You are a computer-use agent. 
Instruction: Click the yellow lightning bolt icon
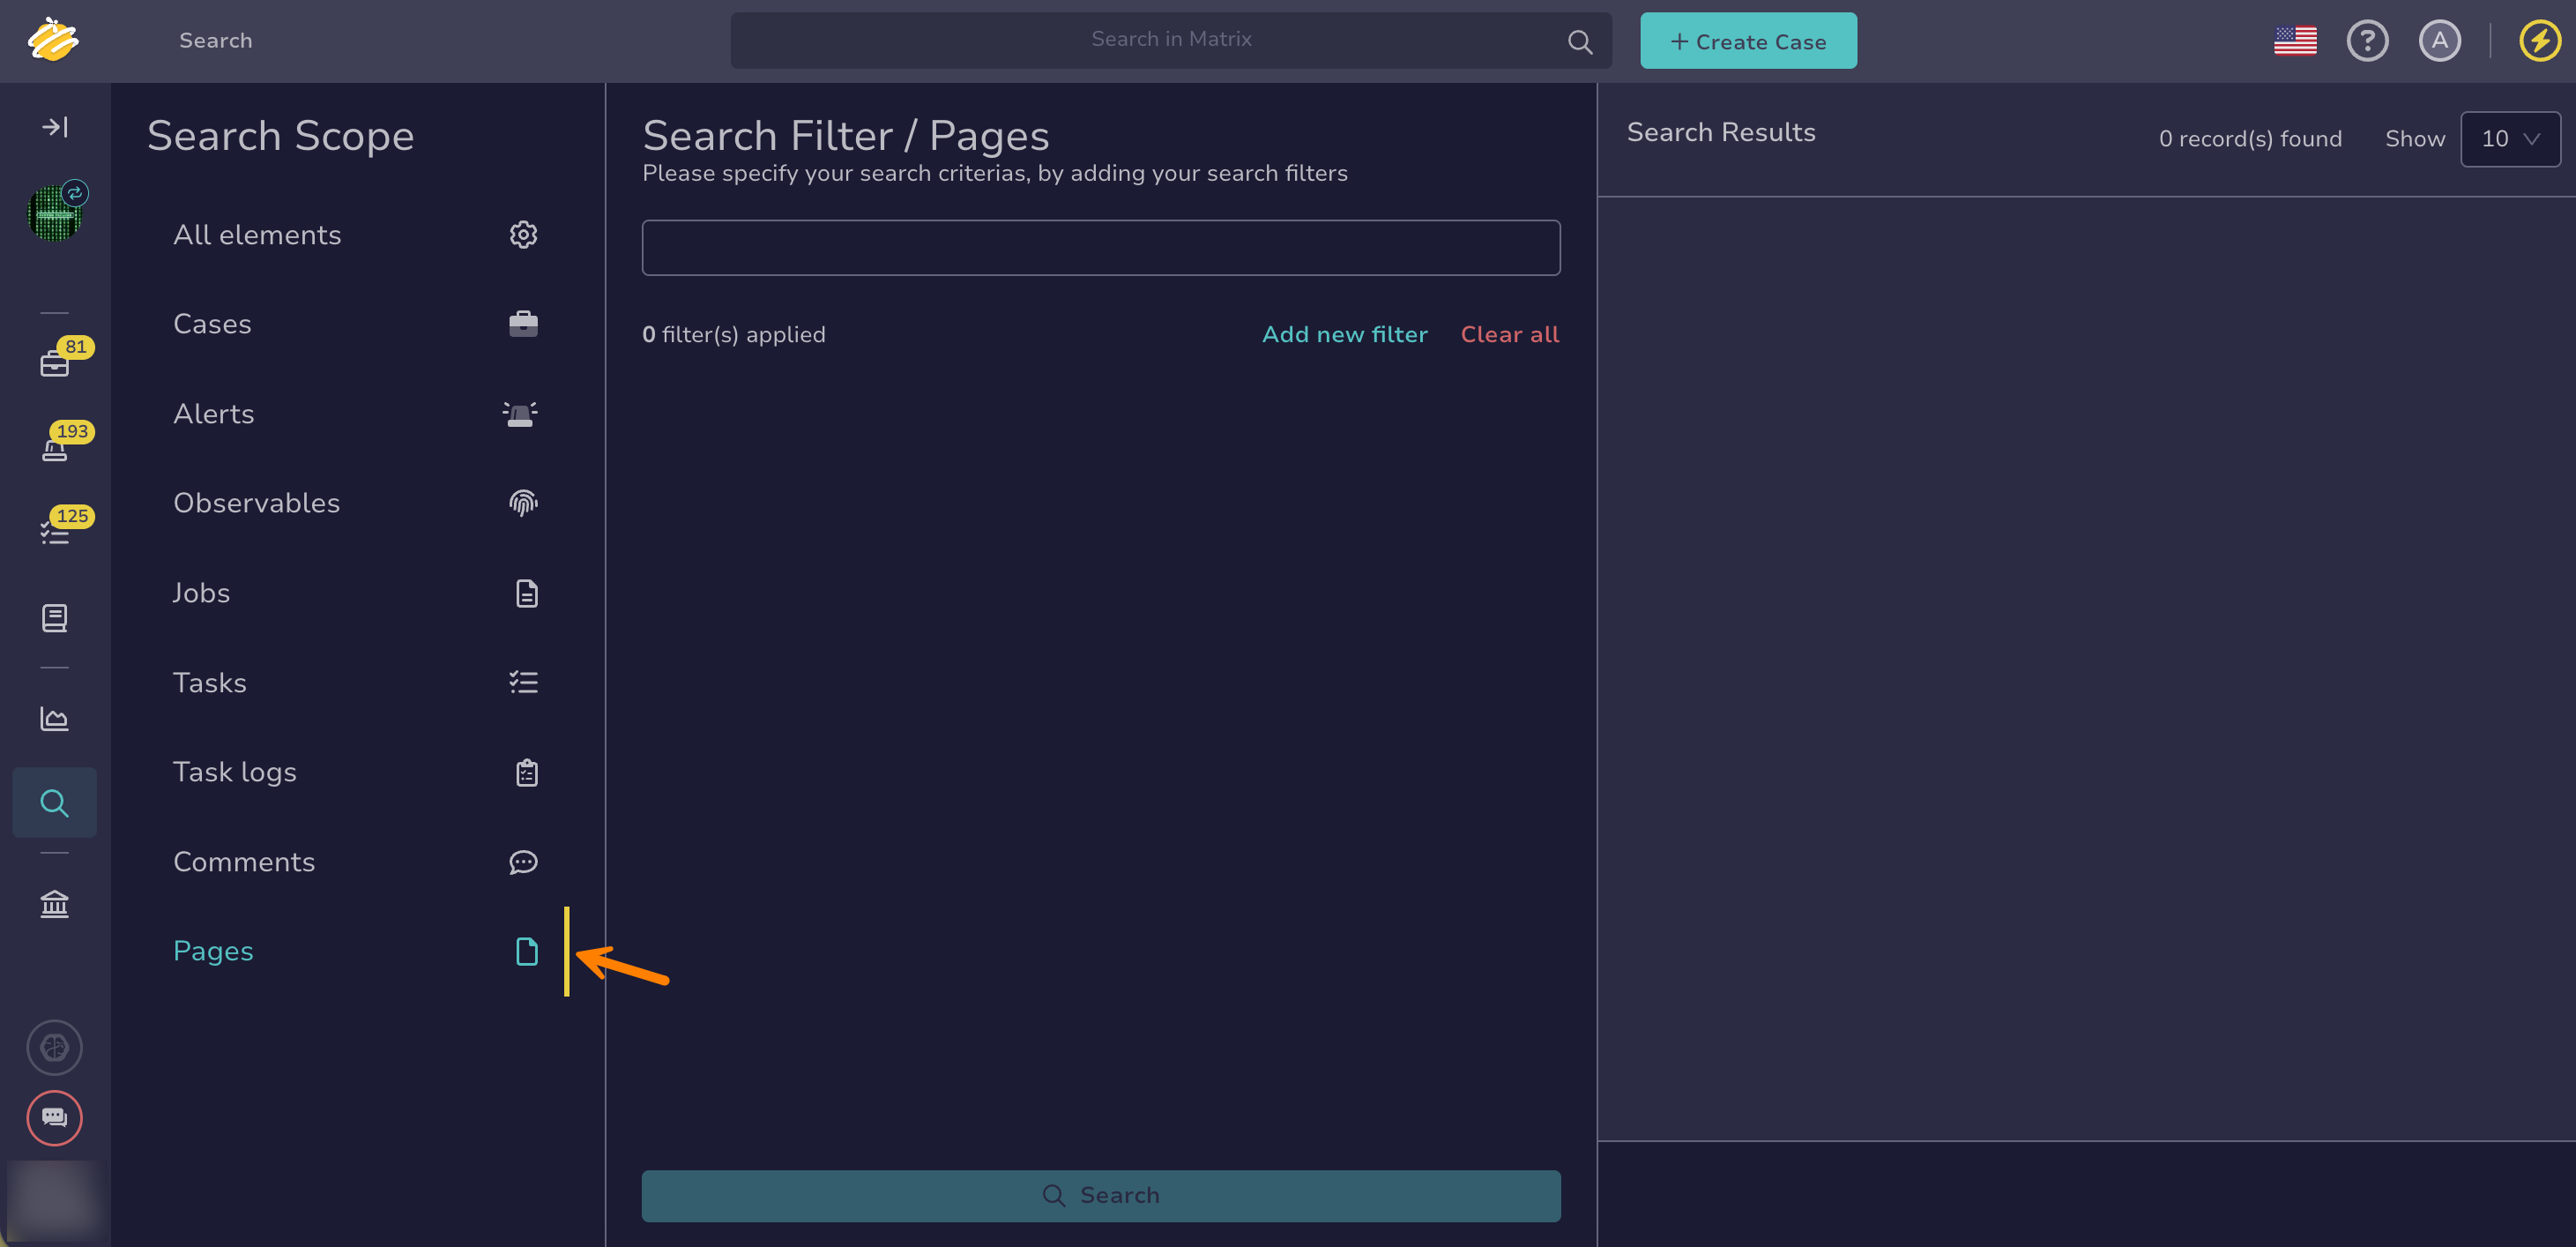click(2539, 41)
